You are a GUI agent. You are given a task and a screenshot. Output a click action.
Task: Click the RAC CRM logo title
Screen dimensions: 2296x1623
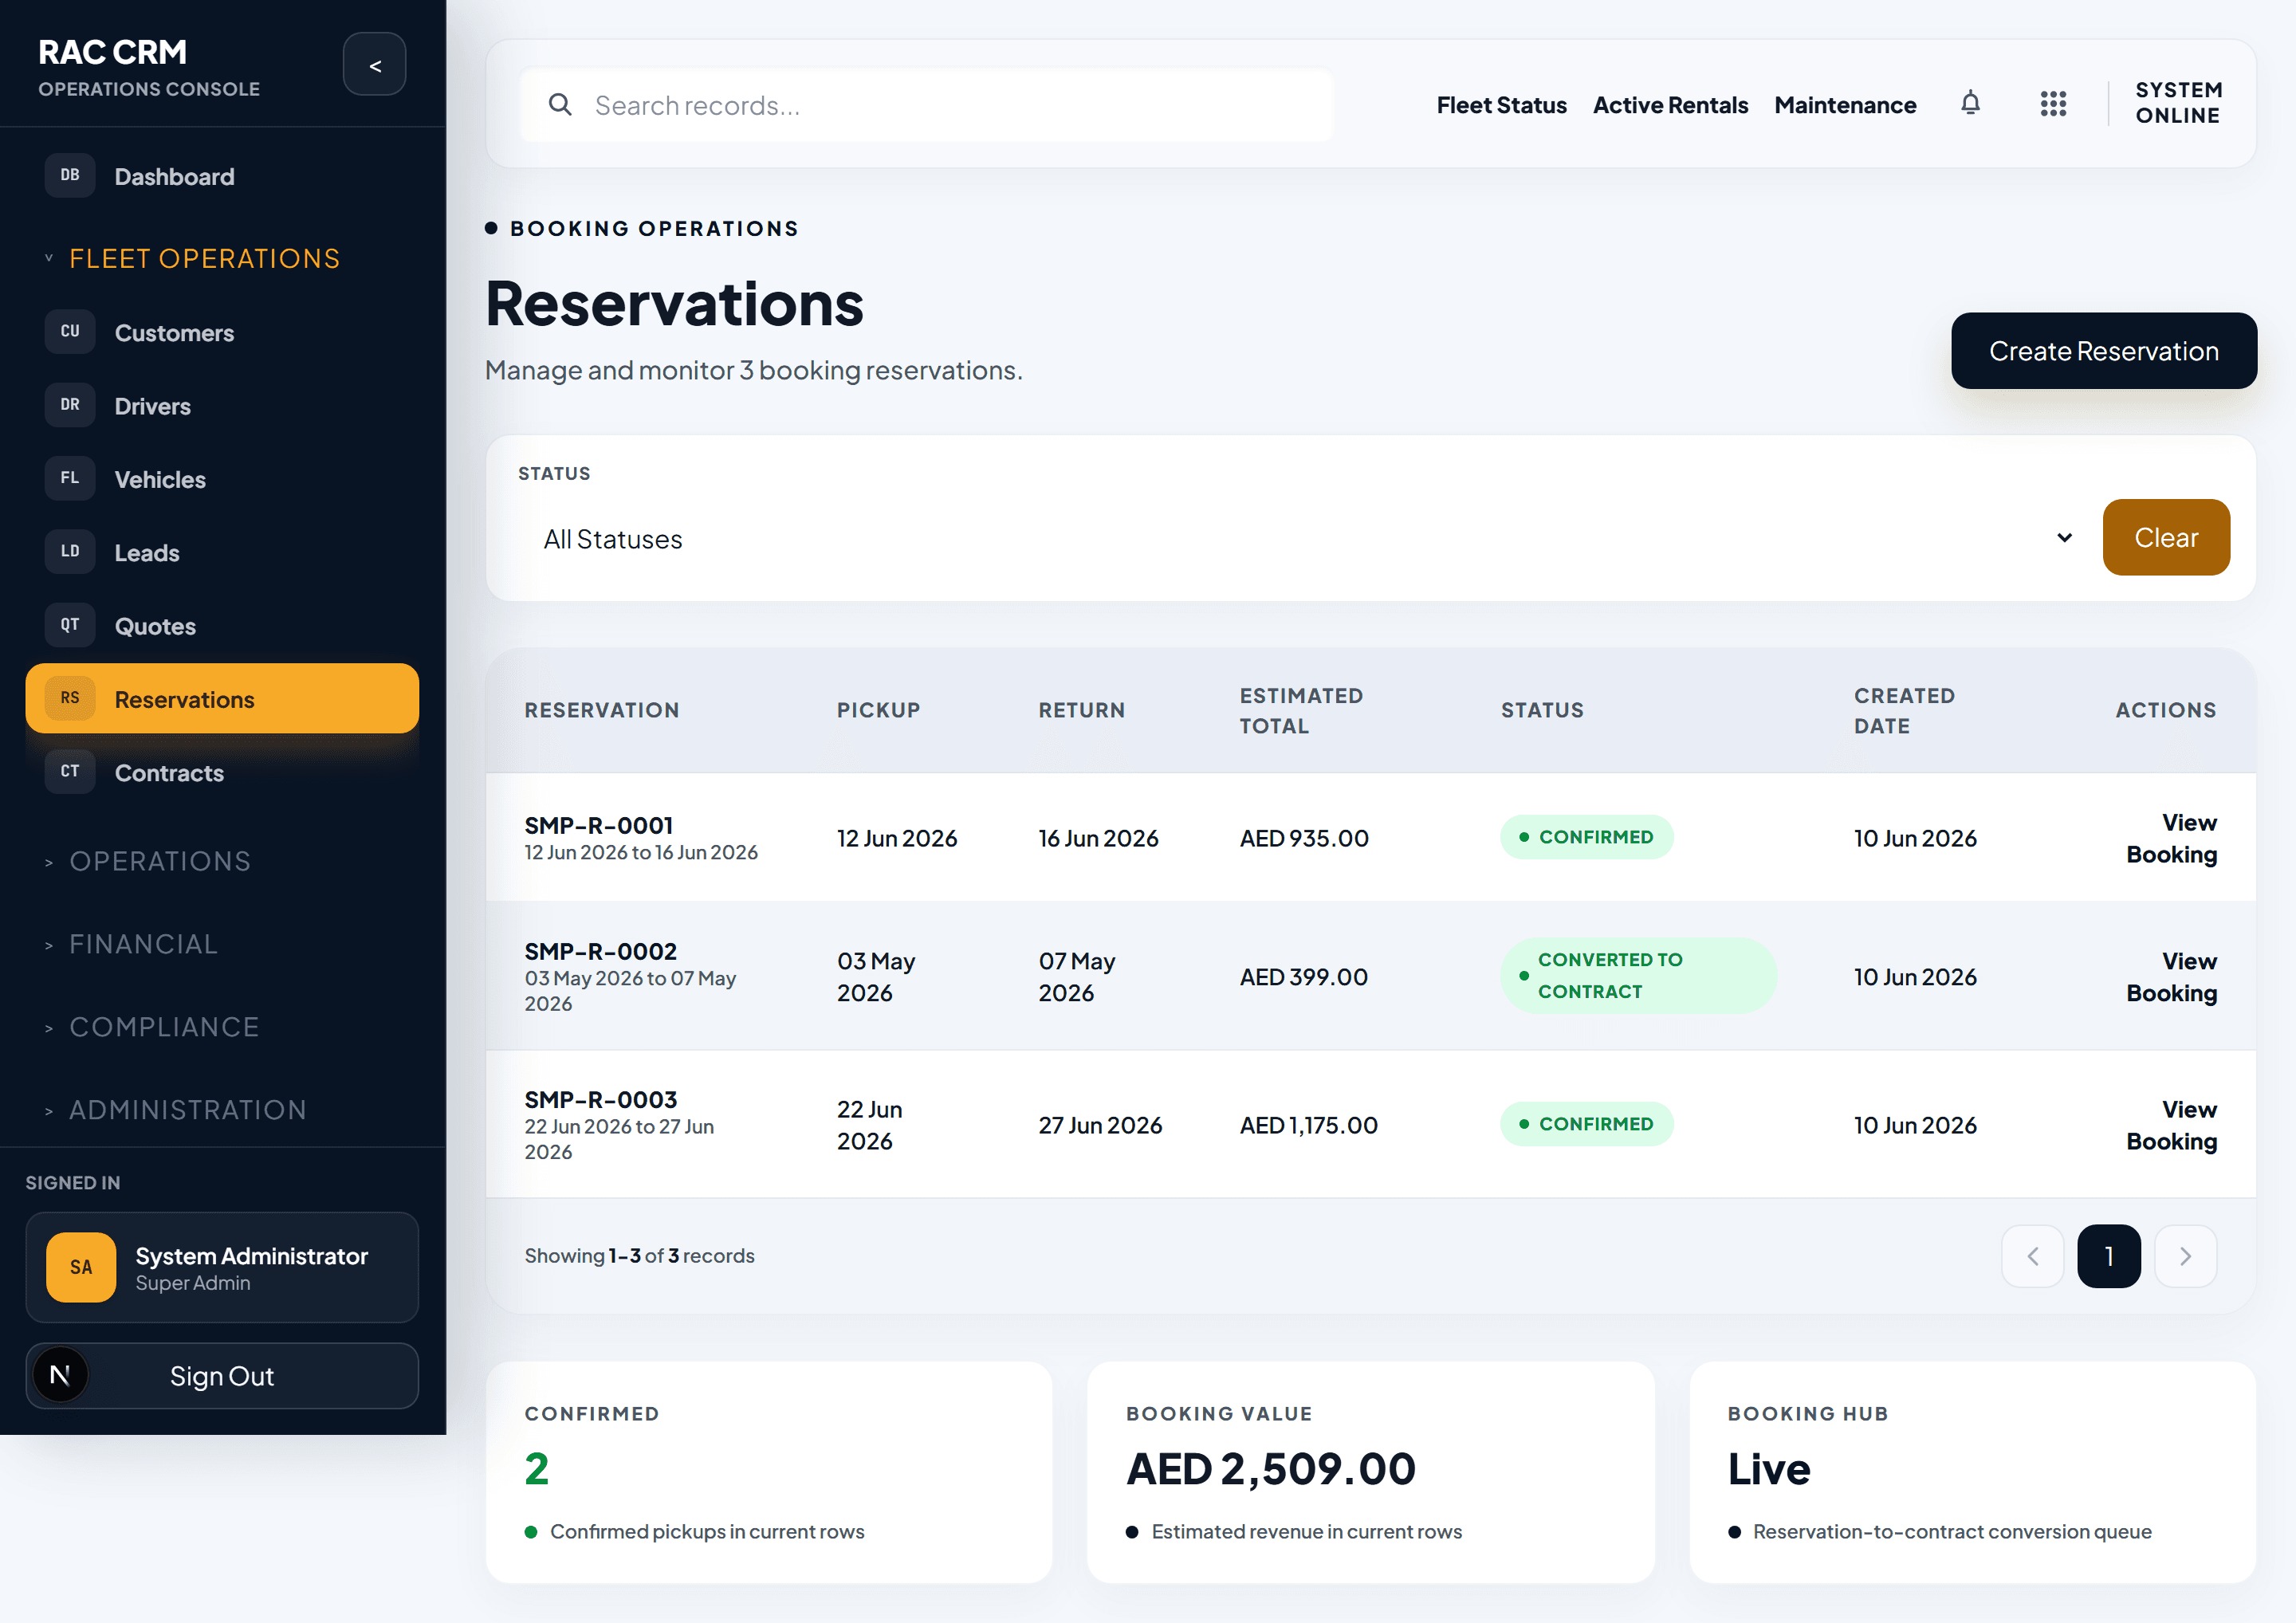(x=112, y=52)
